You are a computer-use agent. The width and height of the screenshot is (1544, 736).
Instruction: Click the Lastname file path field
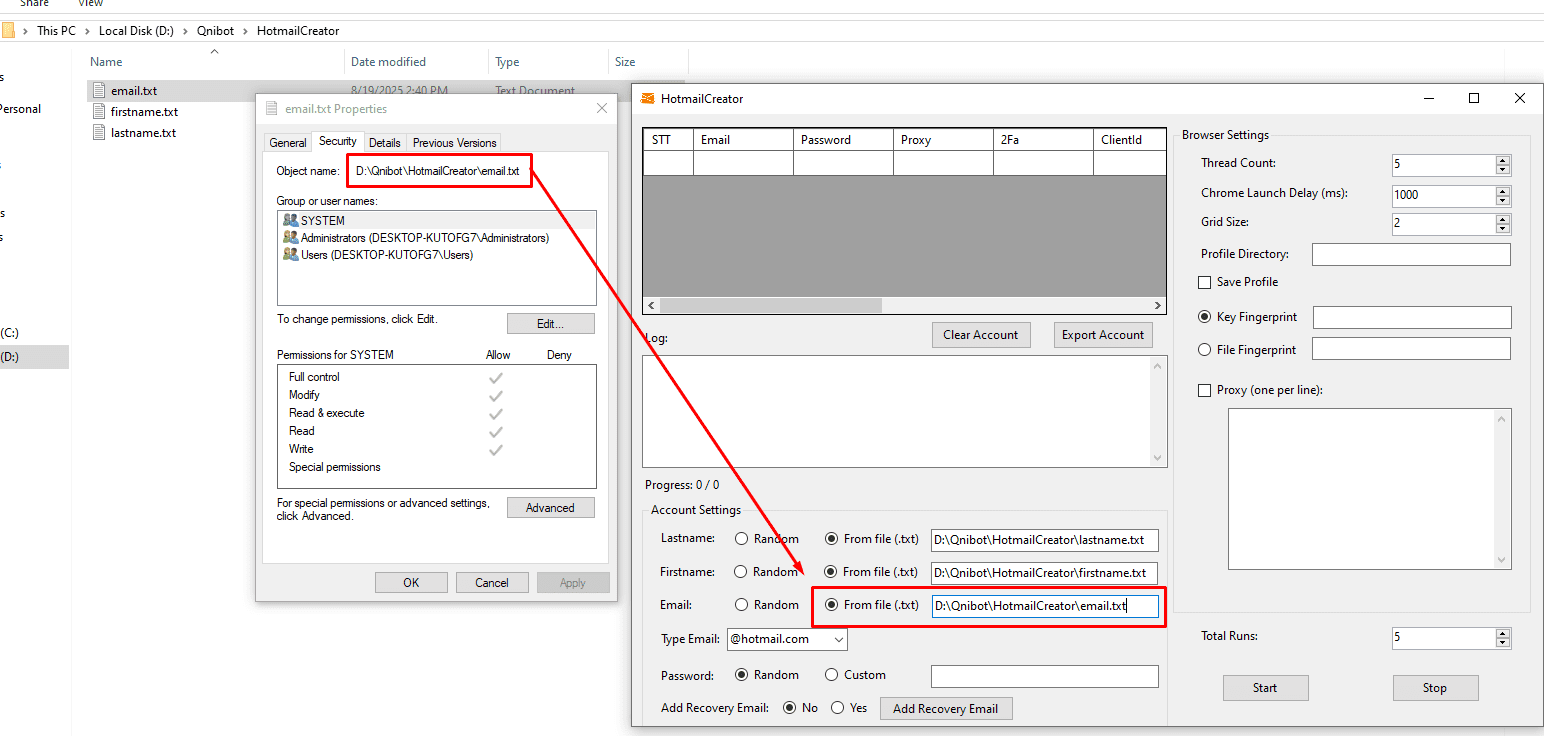1045,540
